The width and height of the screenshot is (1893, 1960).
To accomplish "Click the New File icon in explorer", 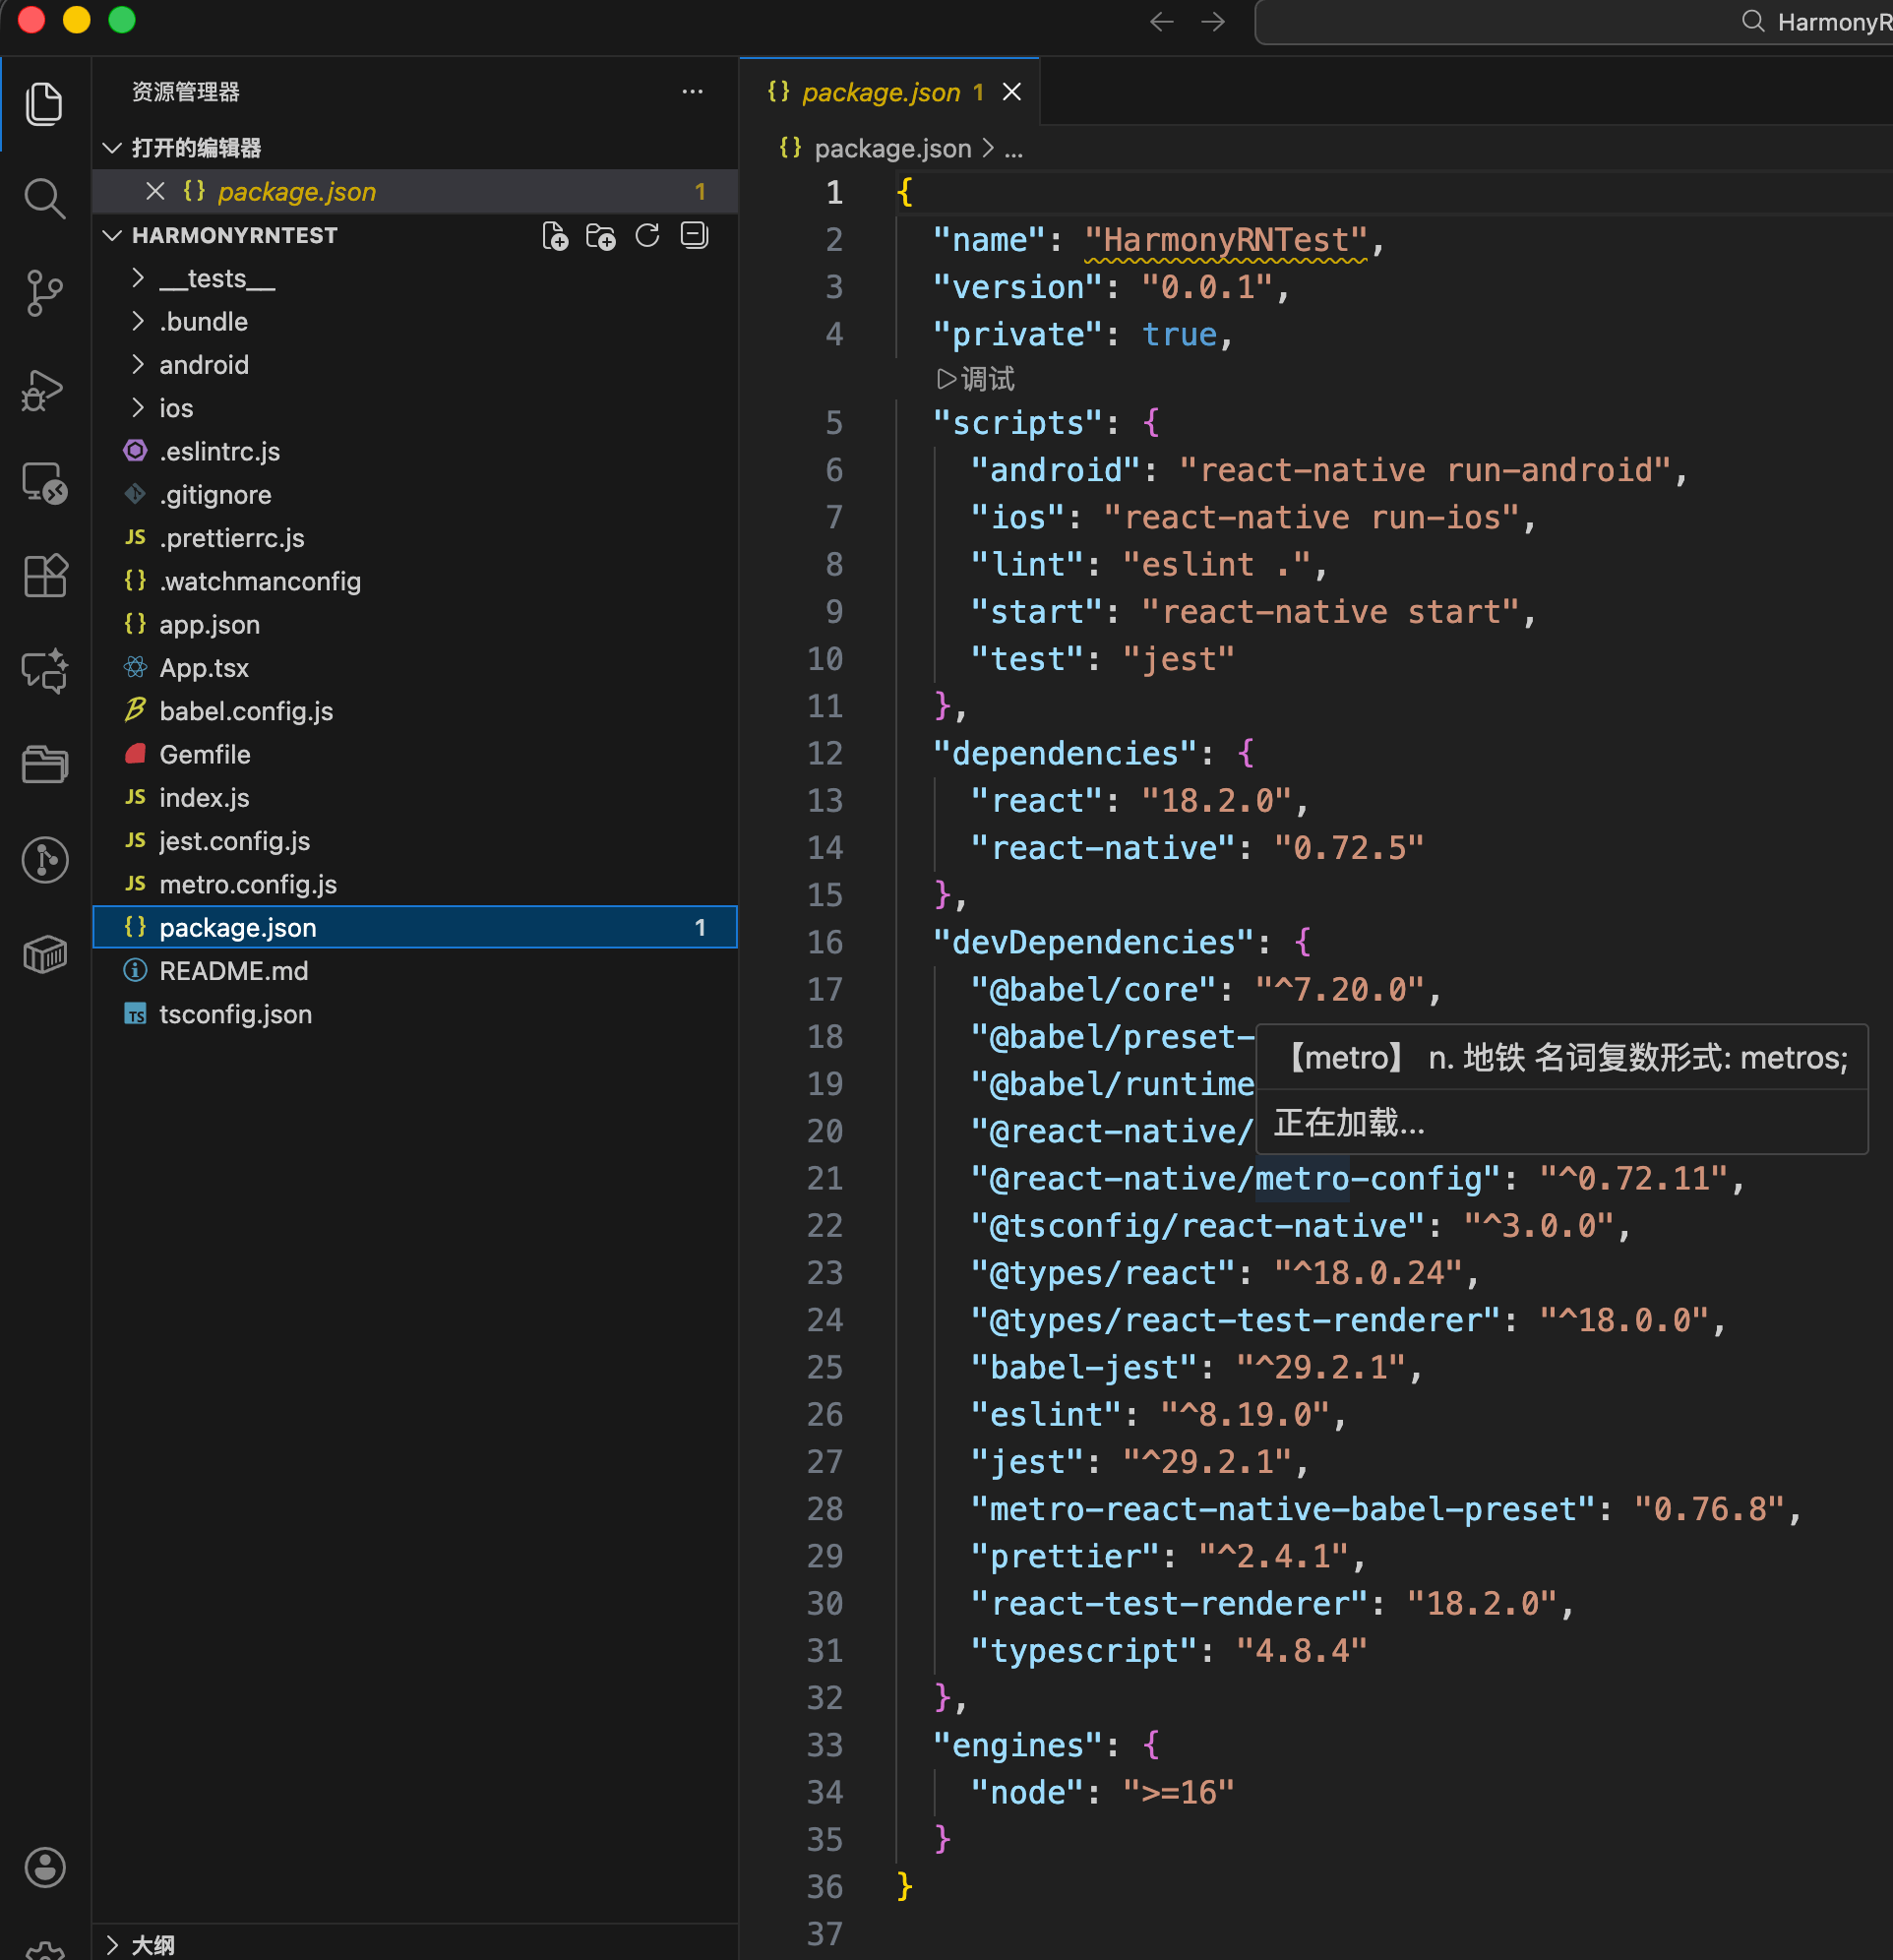I will [x=555, y=236].
